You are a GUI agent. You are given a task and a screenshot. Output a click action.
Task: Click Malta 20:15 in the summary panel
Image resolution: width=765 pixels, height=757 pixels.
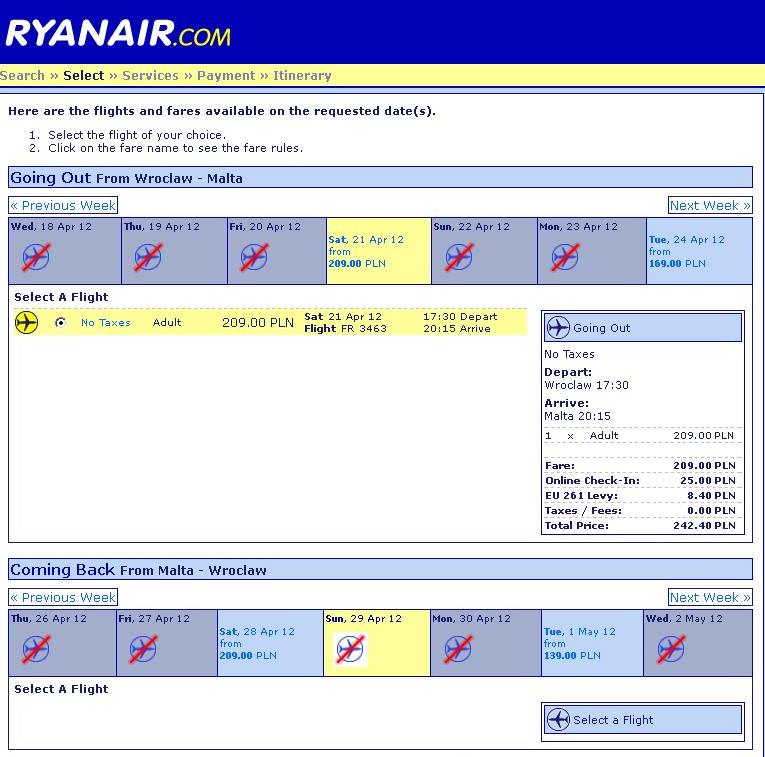click(577, 416)
